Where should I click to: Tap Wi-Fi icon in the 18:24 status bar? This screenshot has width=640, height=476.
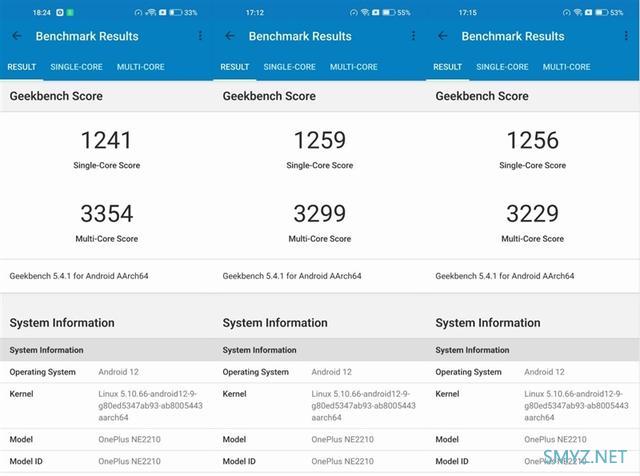coord(151,13)
